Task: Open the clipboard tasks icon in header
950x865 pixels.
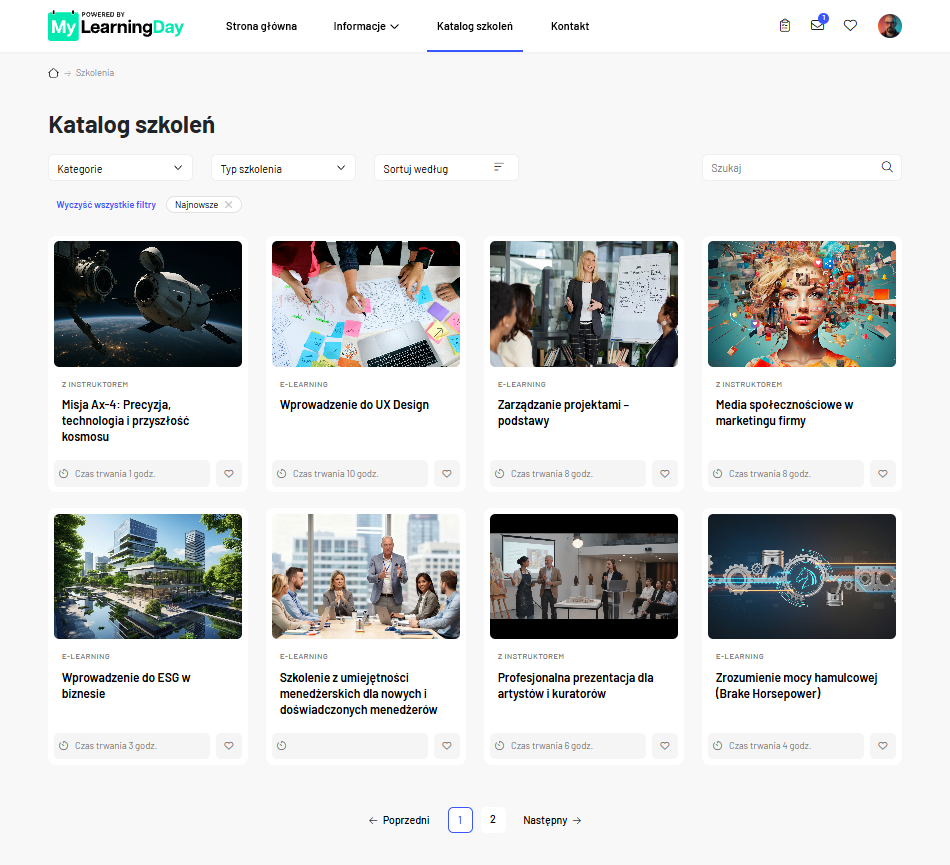Action: coord(785,25)
